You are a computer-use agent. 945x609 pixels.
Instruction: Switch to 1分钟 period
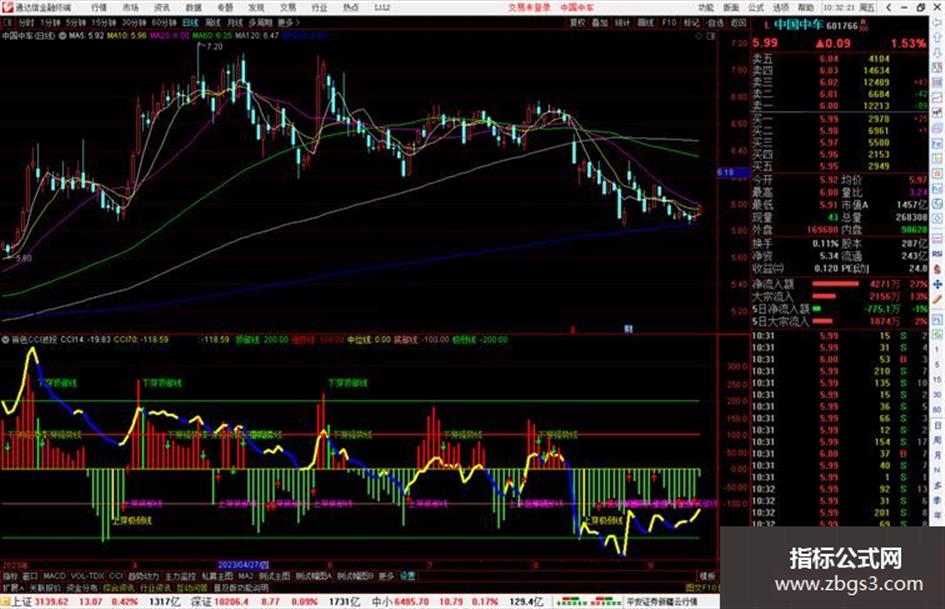click(x=50, y=22)
